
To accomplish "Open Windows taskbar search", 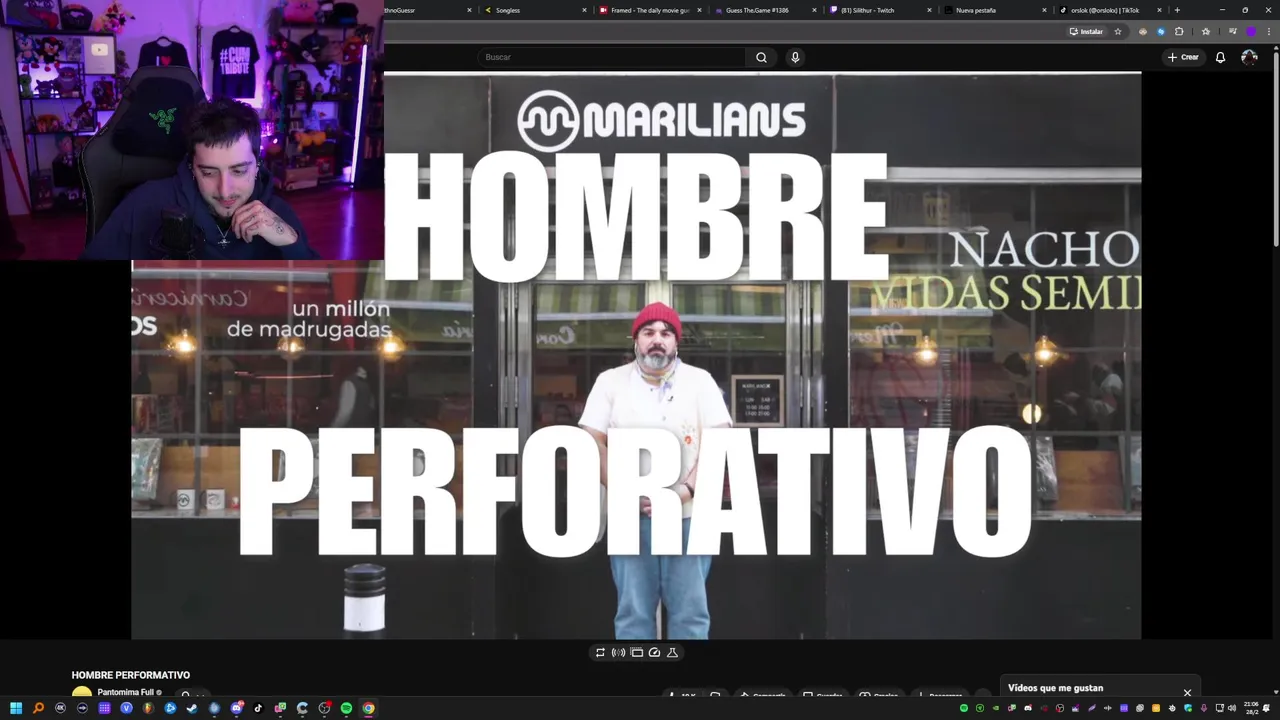I will (x=38, y=708).
